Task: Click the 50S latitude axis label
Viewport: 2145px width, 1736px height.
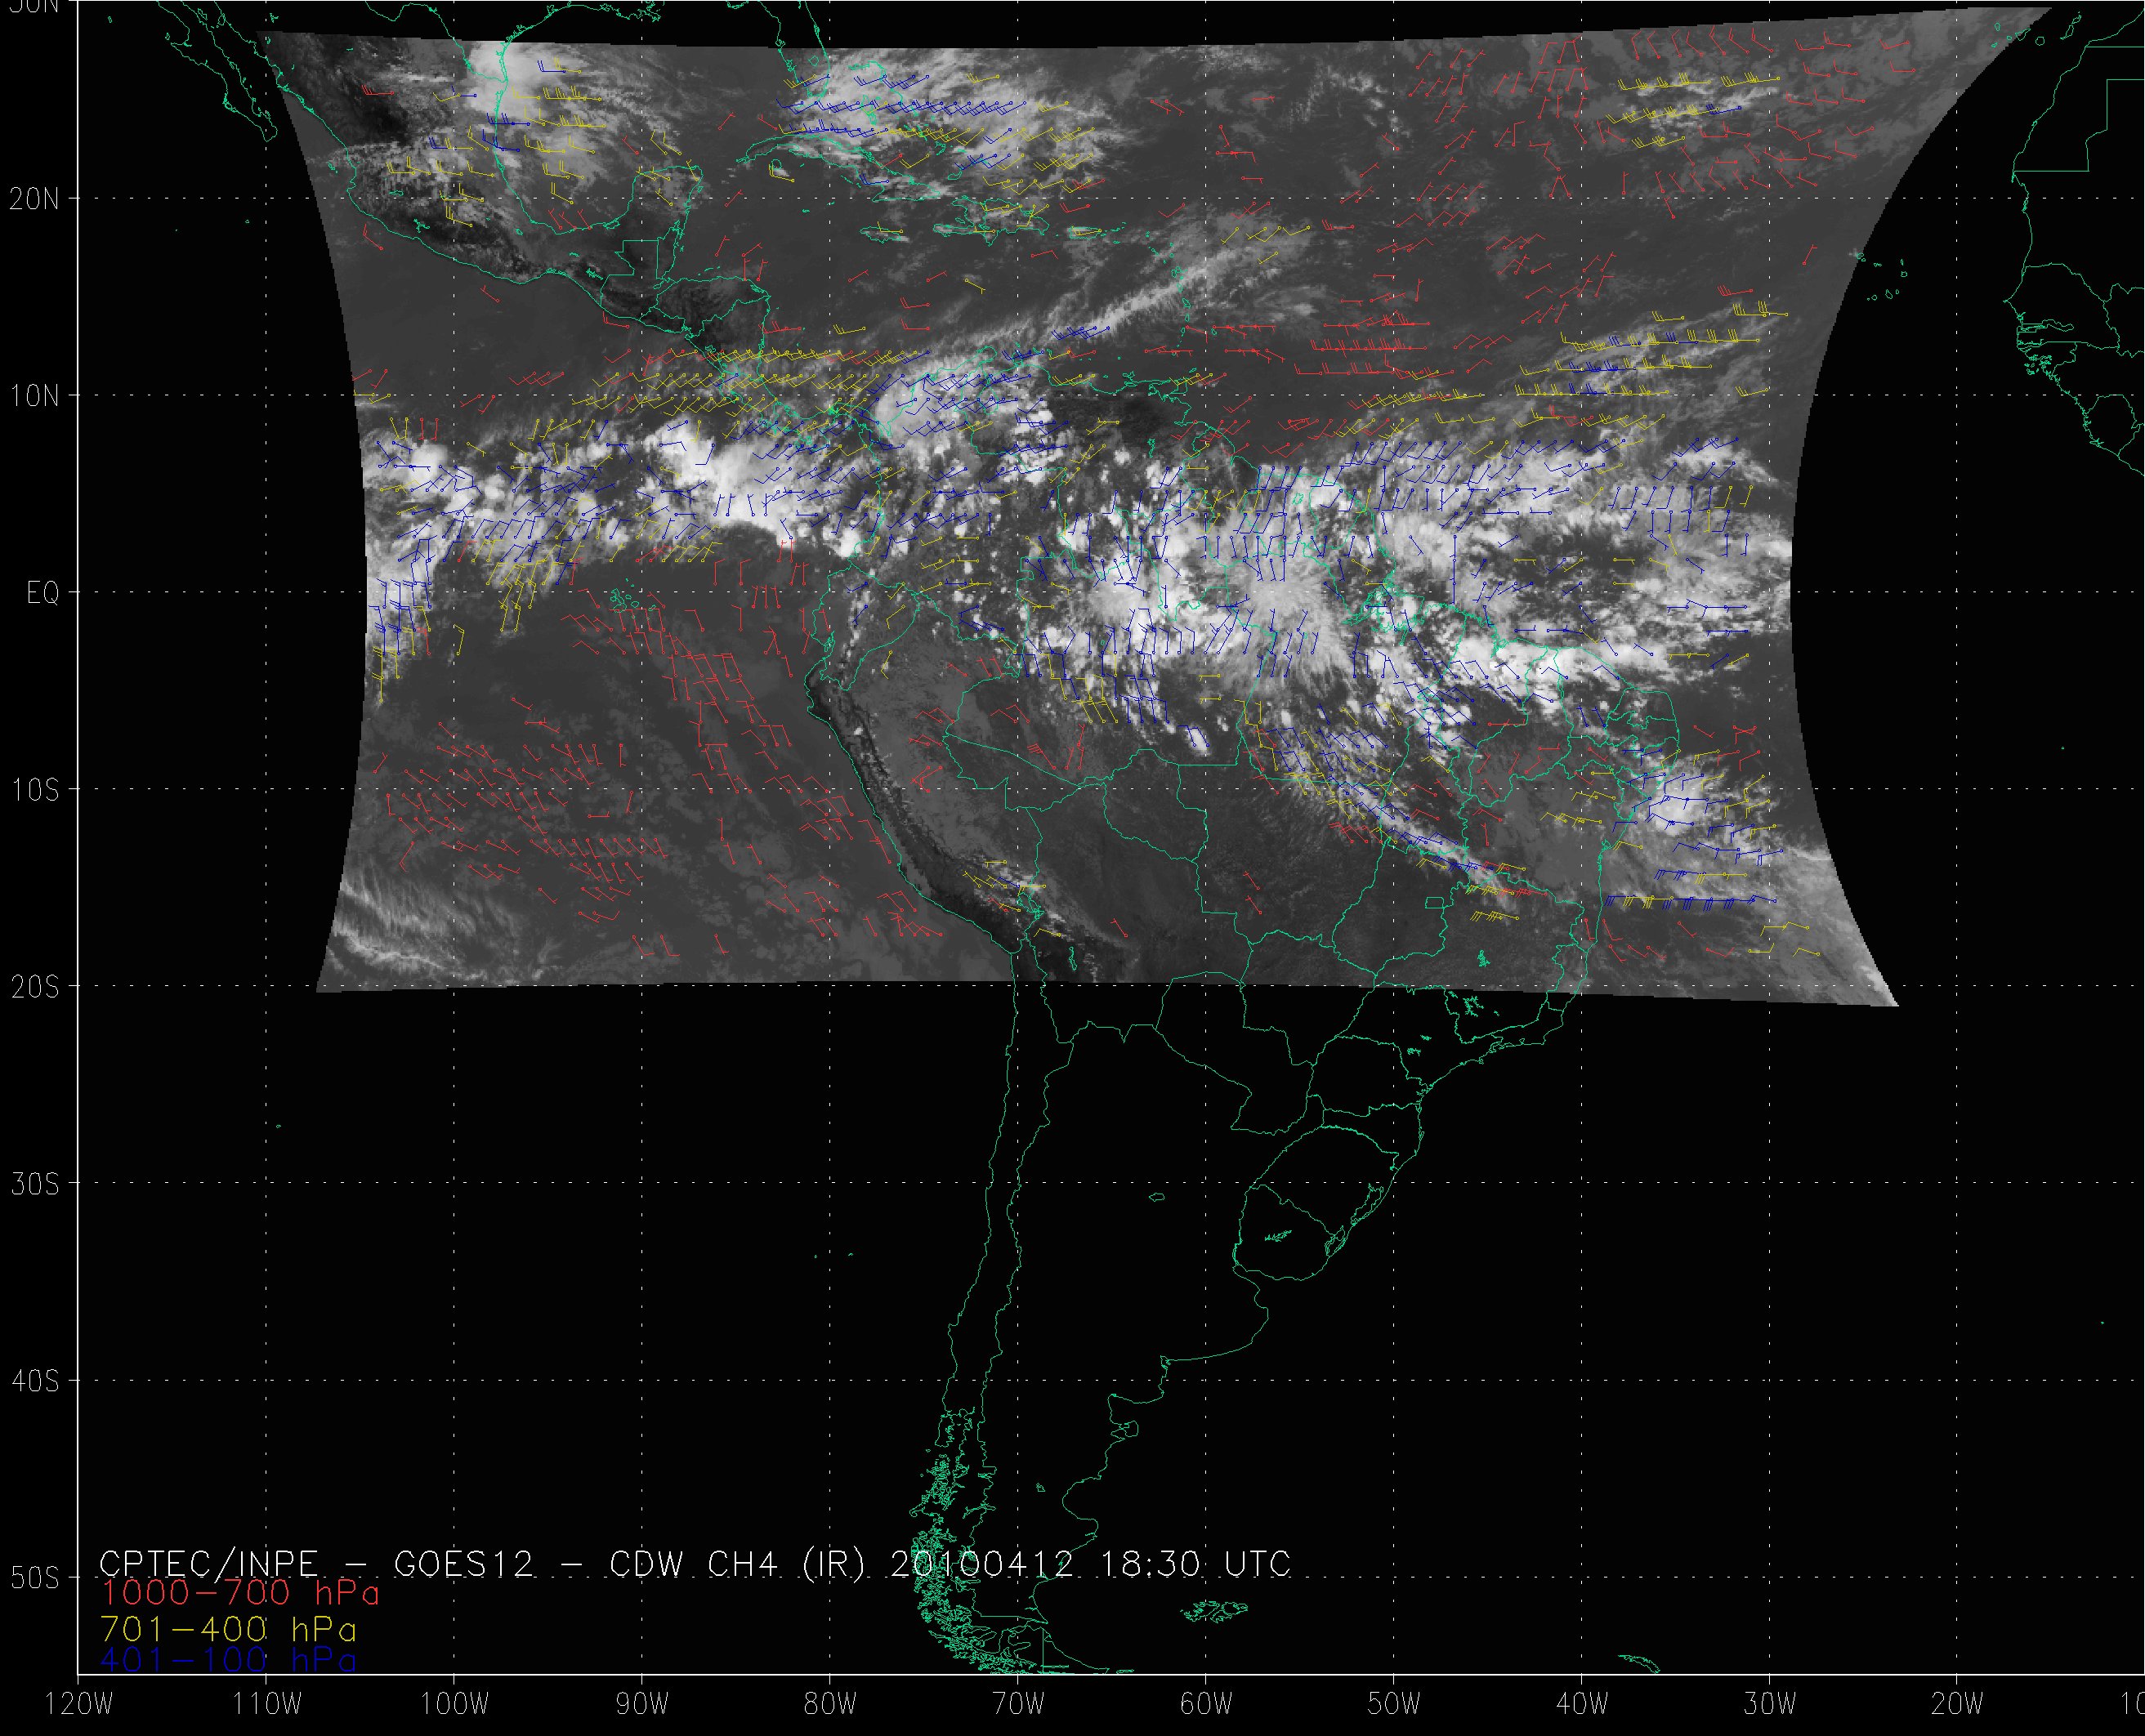Action: click(34, 1578)
